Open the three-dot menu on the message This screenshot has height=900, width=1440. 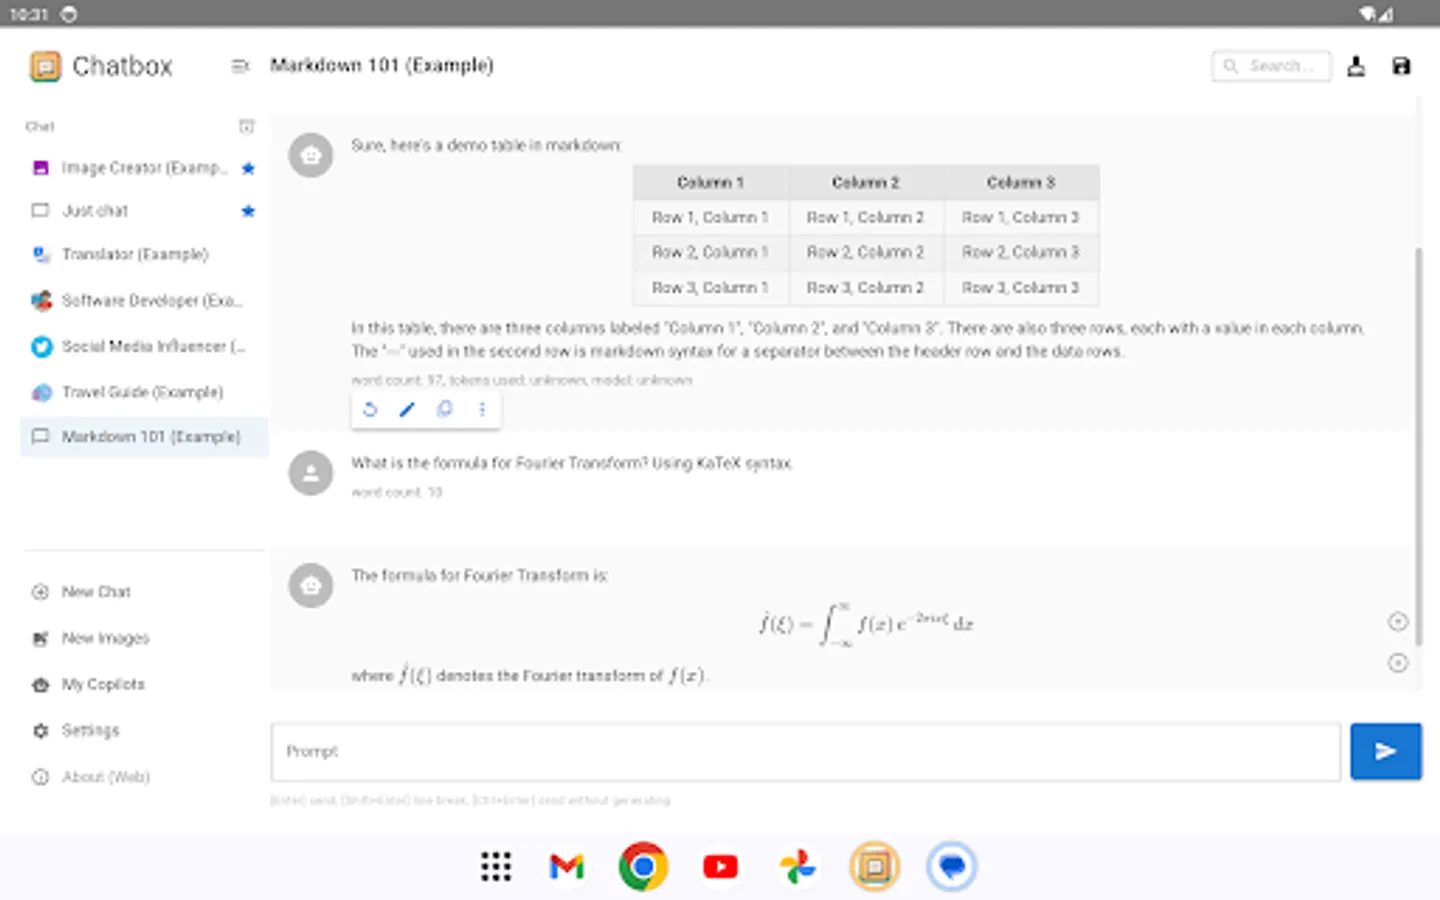[481, 409]
